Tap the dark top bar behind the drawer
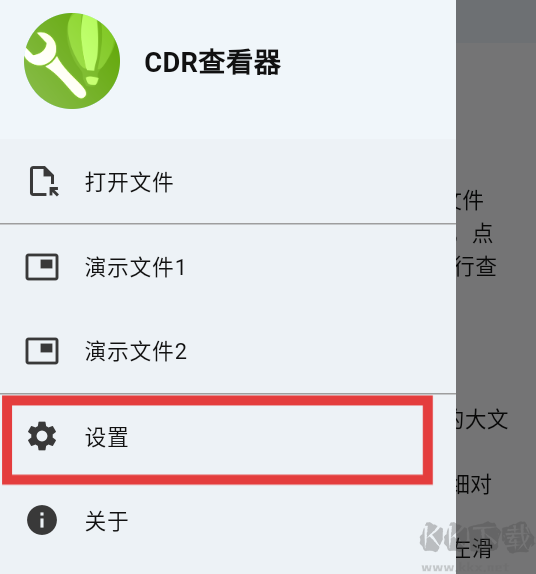Screen dimensions: 536x574 pyautogui.click(x=496, y=21)
